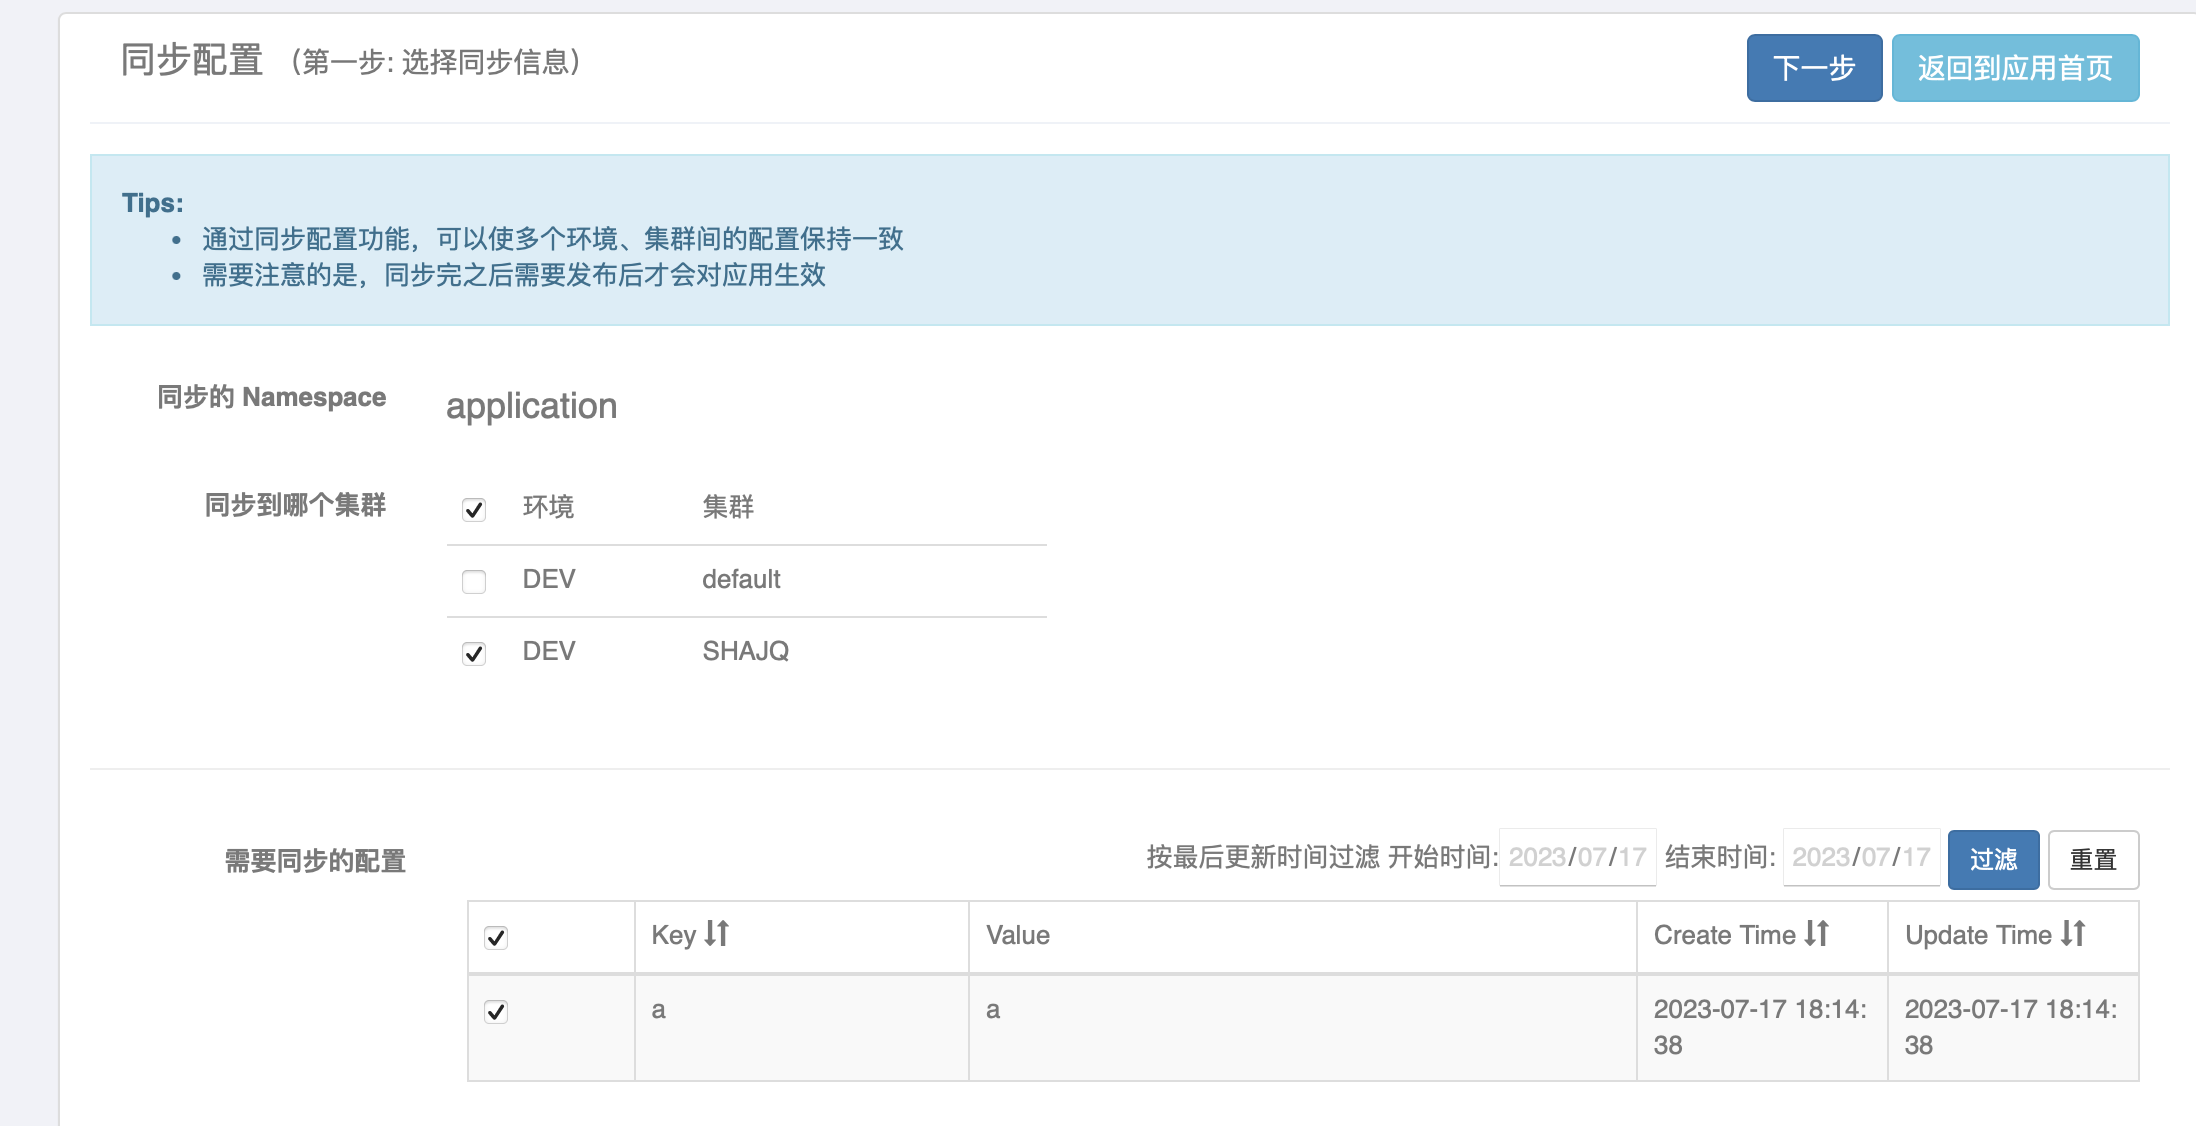
Task: Uncheck the config row with key a
Action: [496, 1012]
